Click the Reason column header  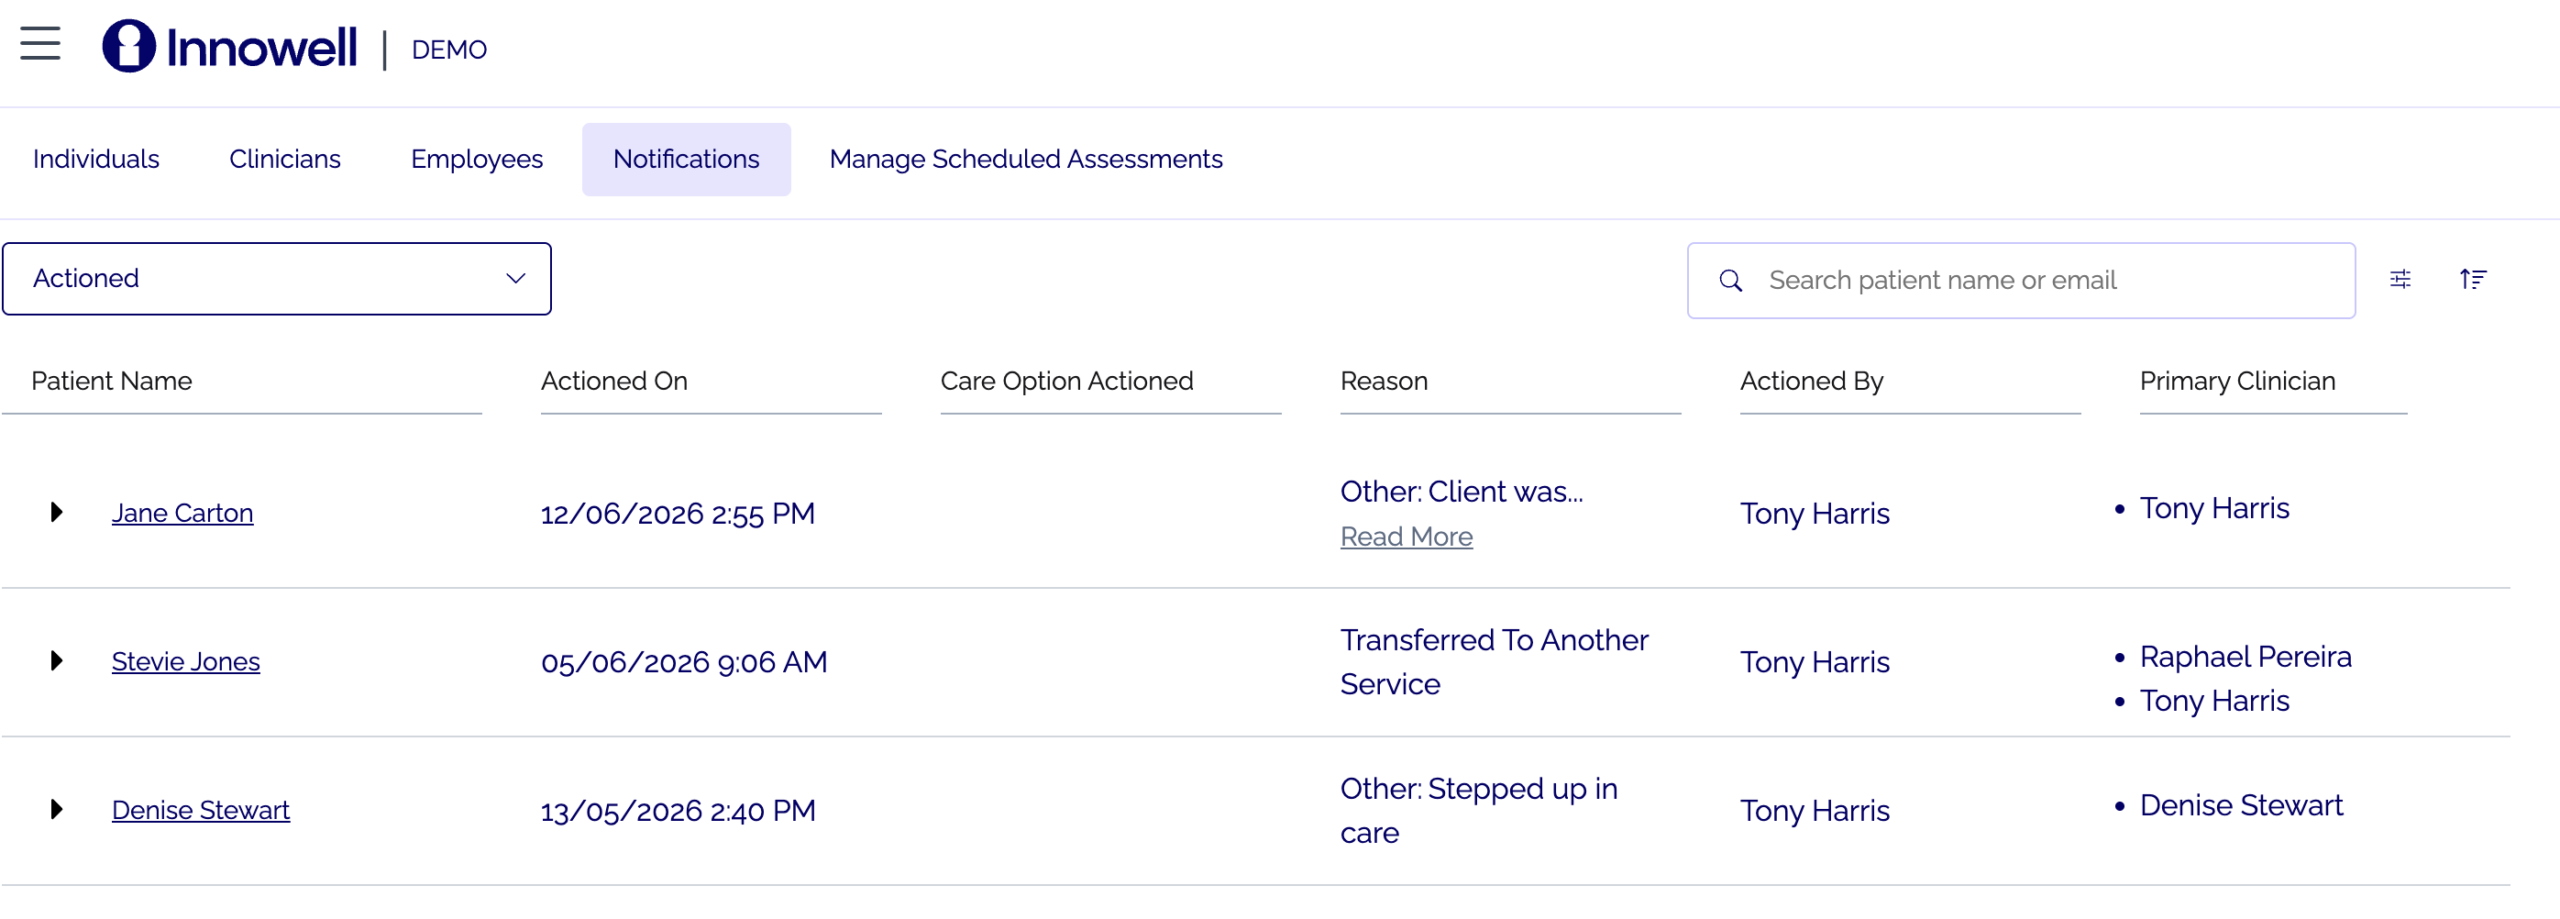(x=1384, y=381)
